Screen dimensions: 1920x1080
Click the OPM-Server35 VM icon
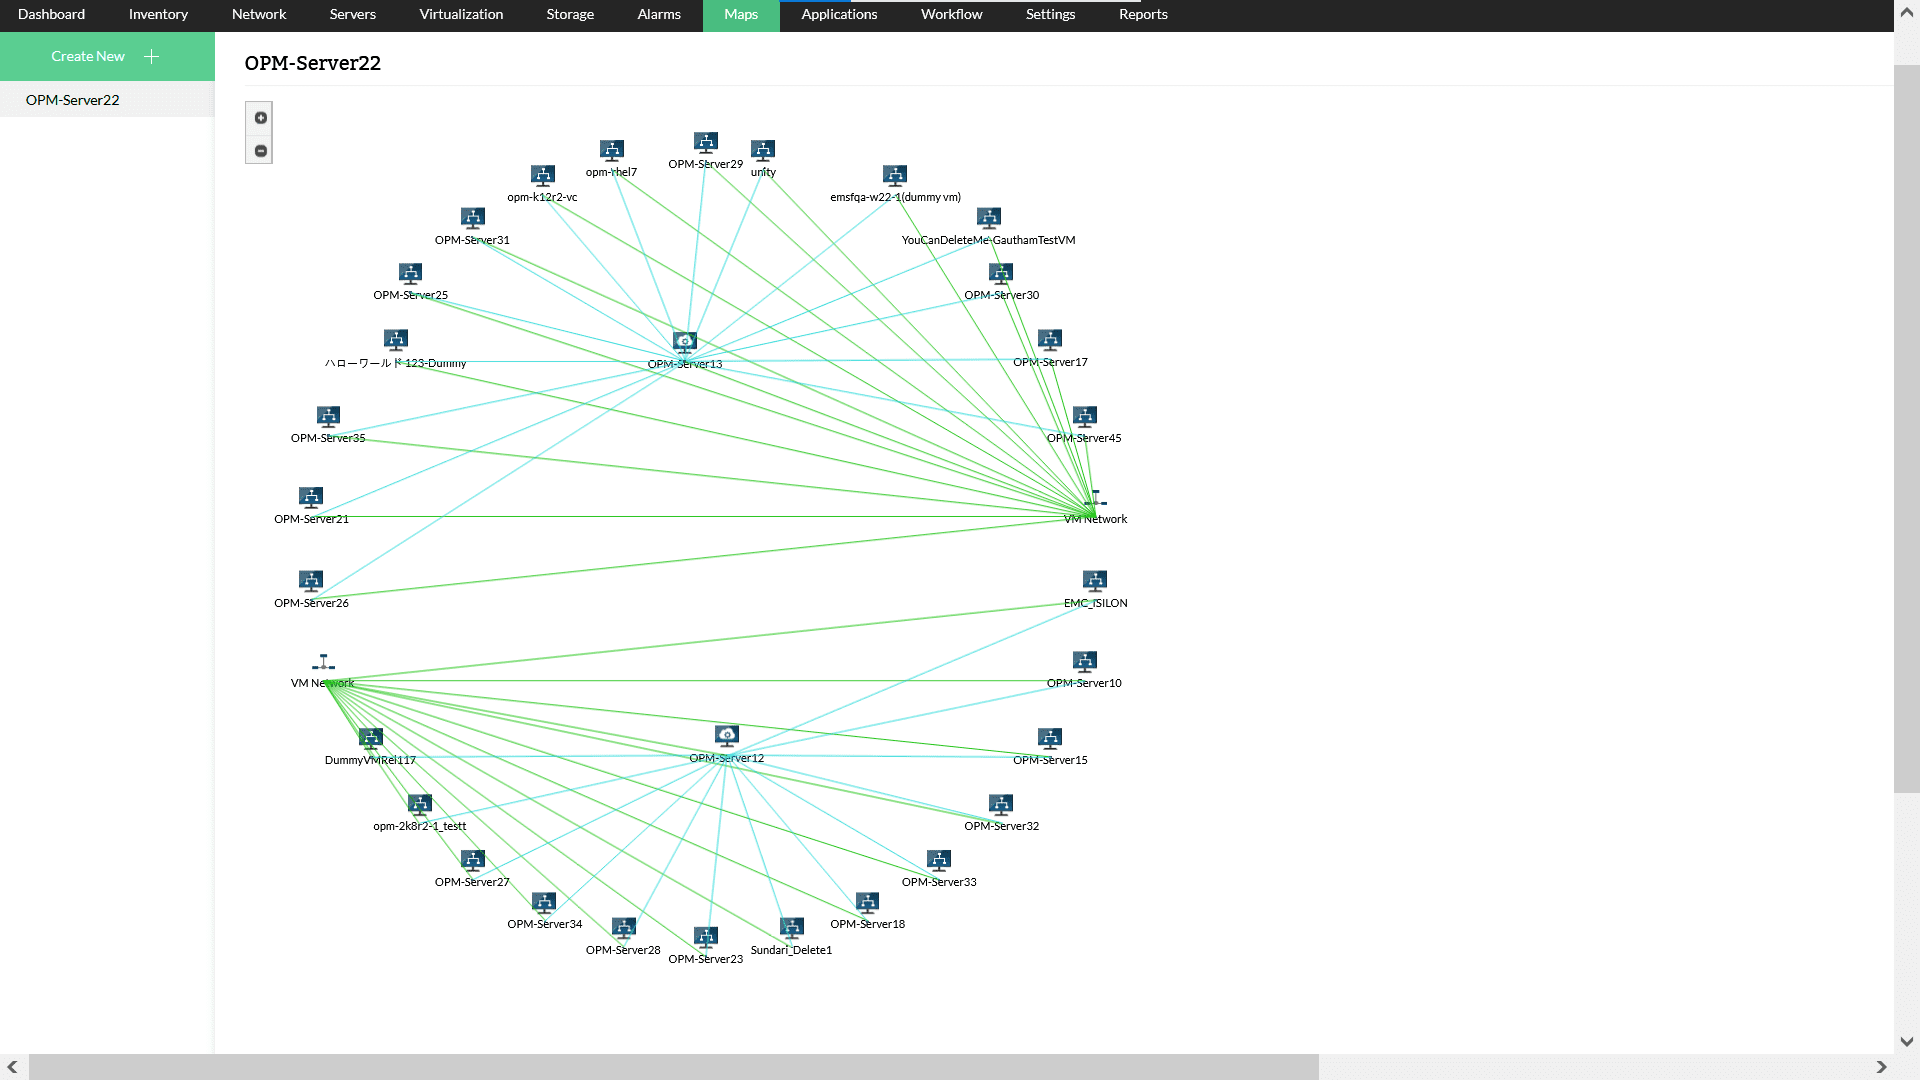click(328, 416)
